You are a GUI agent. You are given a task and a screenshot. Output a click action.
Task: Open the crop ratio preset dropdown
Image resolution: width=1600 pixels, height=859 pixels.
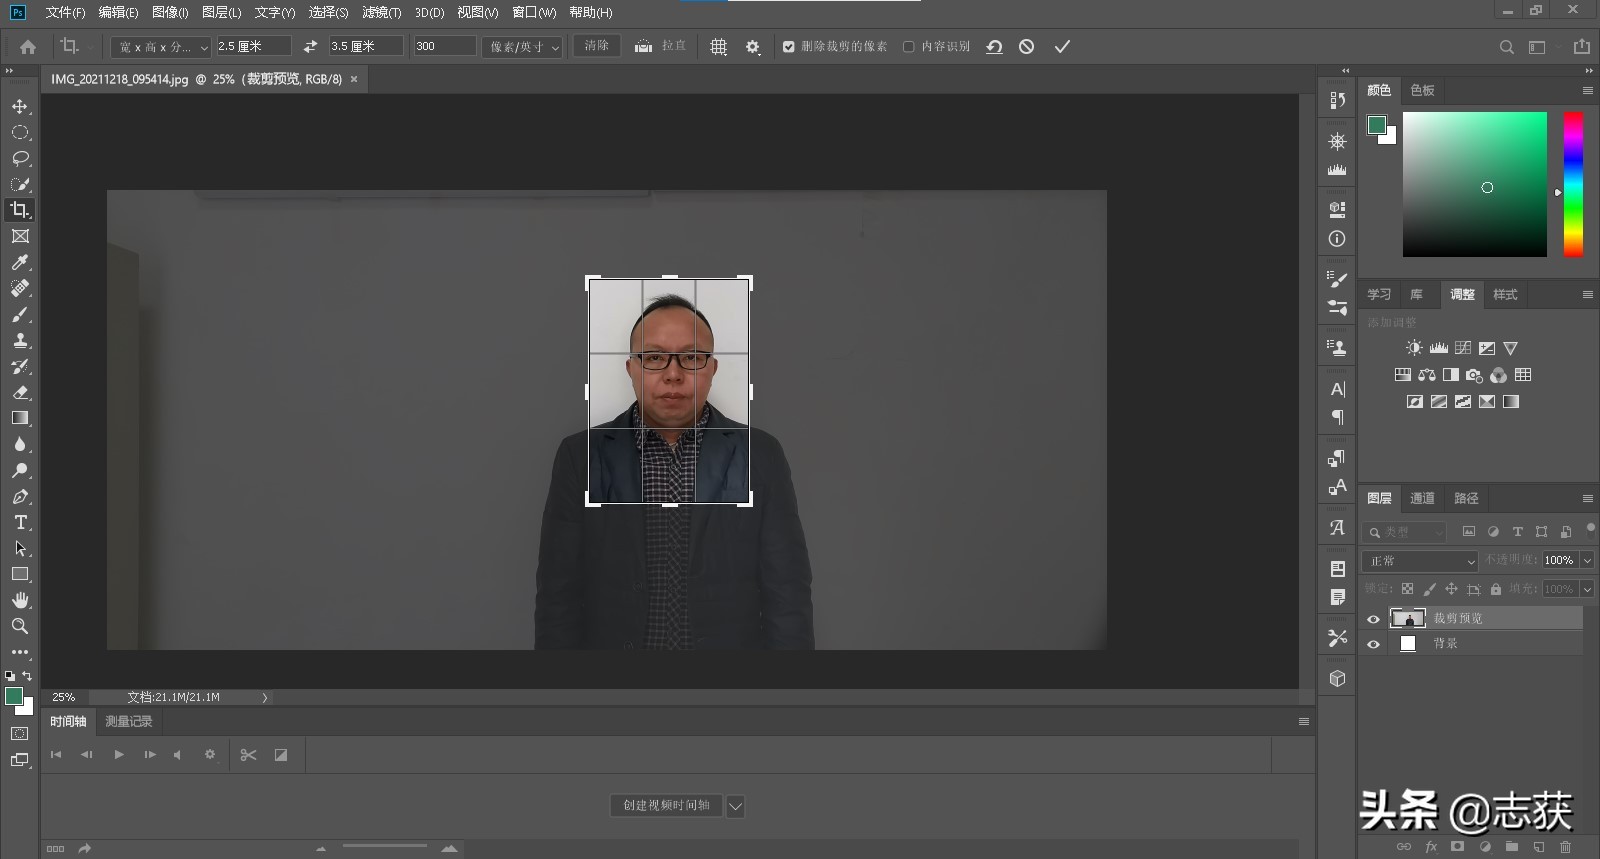click(161, 47)
